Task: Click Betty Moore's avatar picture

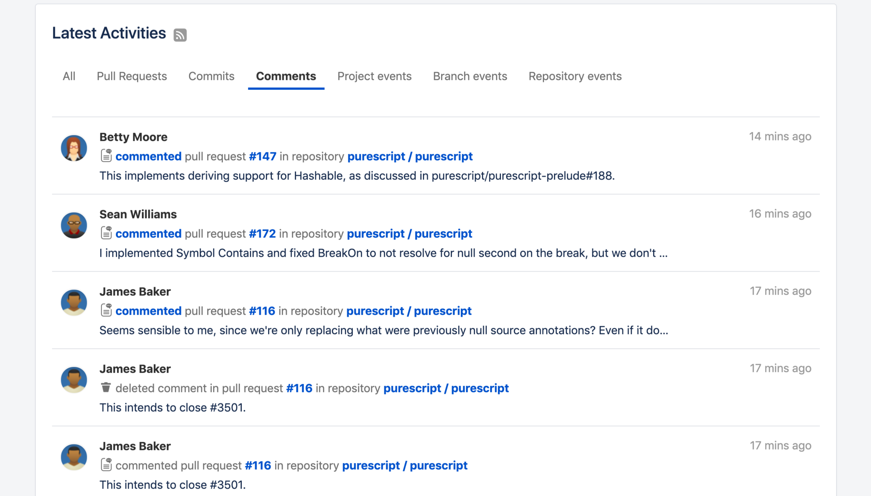Action: [x=74, y=148]
